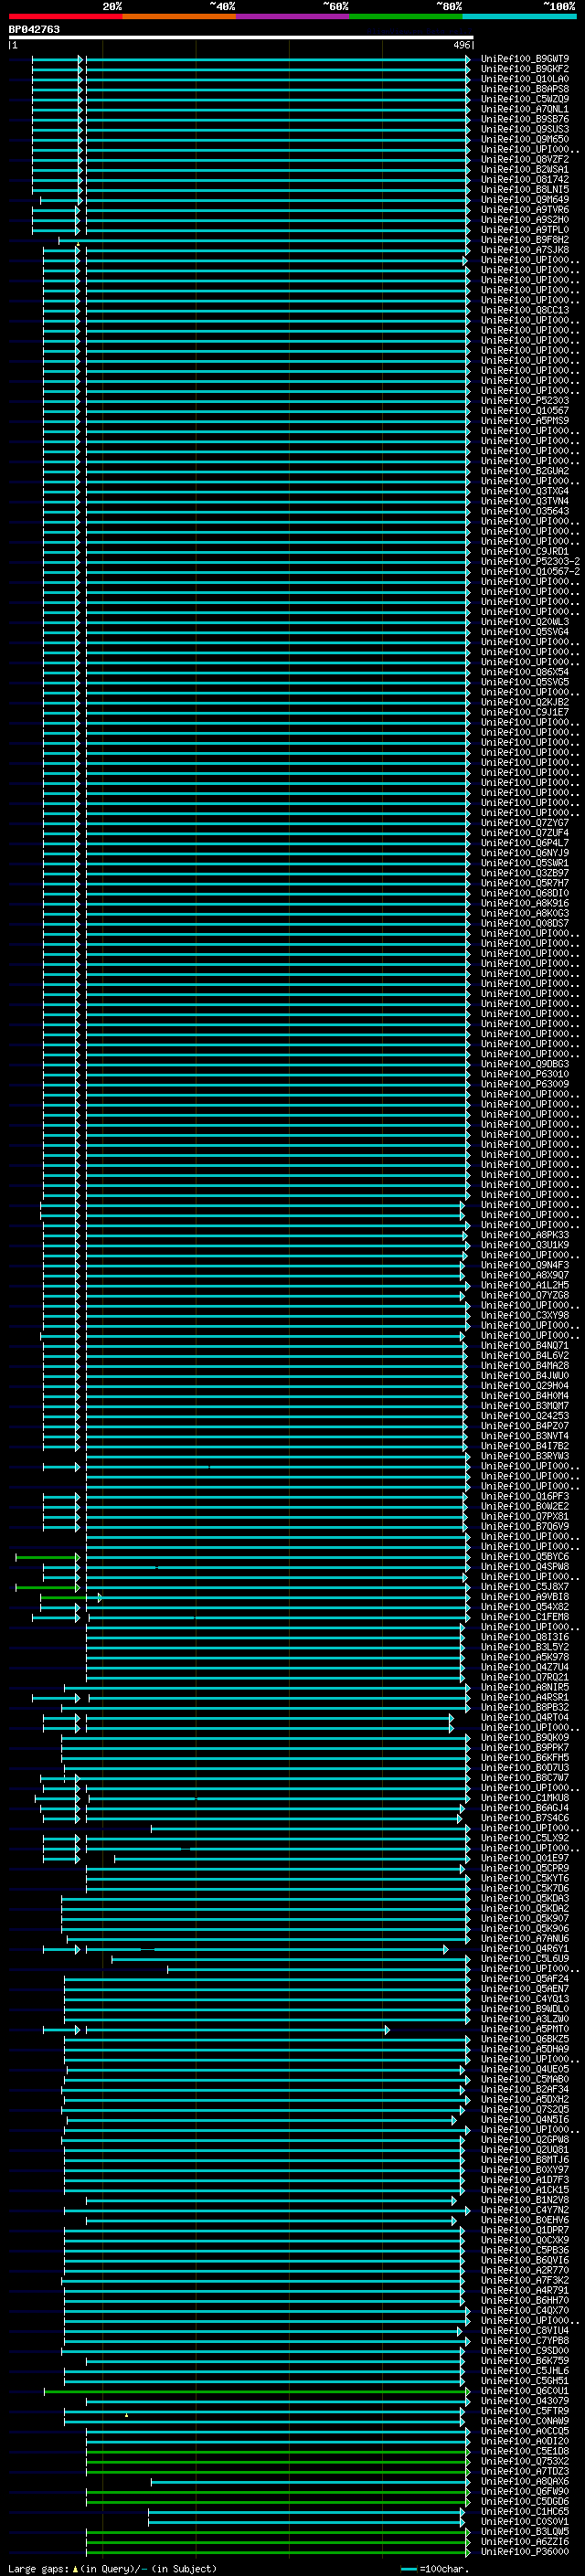585x2576 pixels.
Task: Open the UniRef100_Q9N4F3 hit
Action: click(x=524, y=1265)
